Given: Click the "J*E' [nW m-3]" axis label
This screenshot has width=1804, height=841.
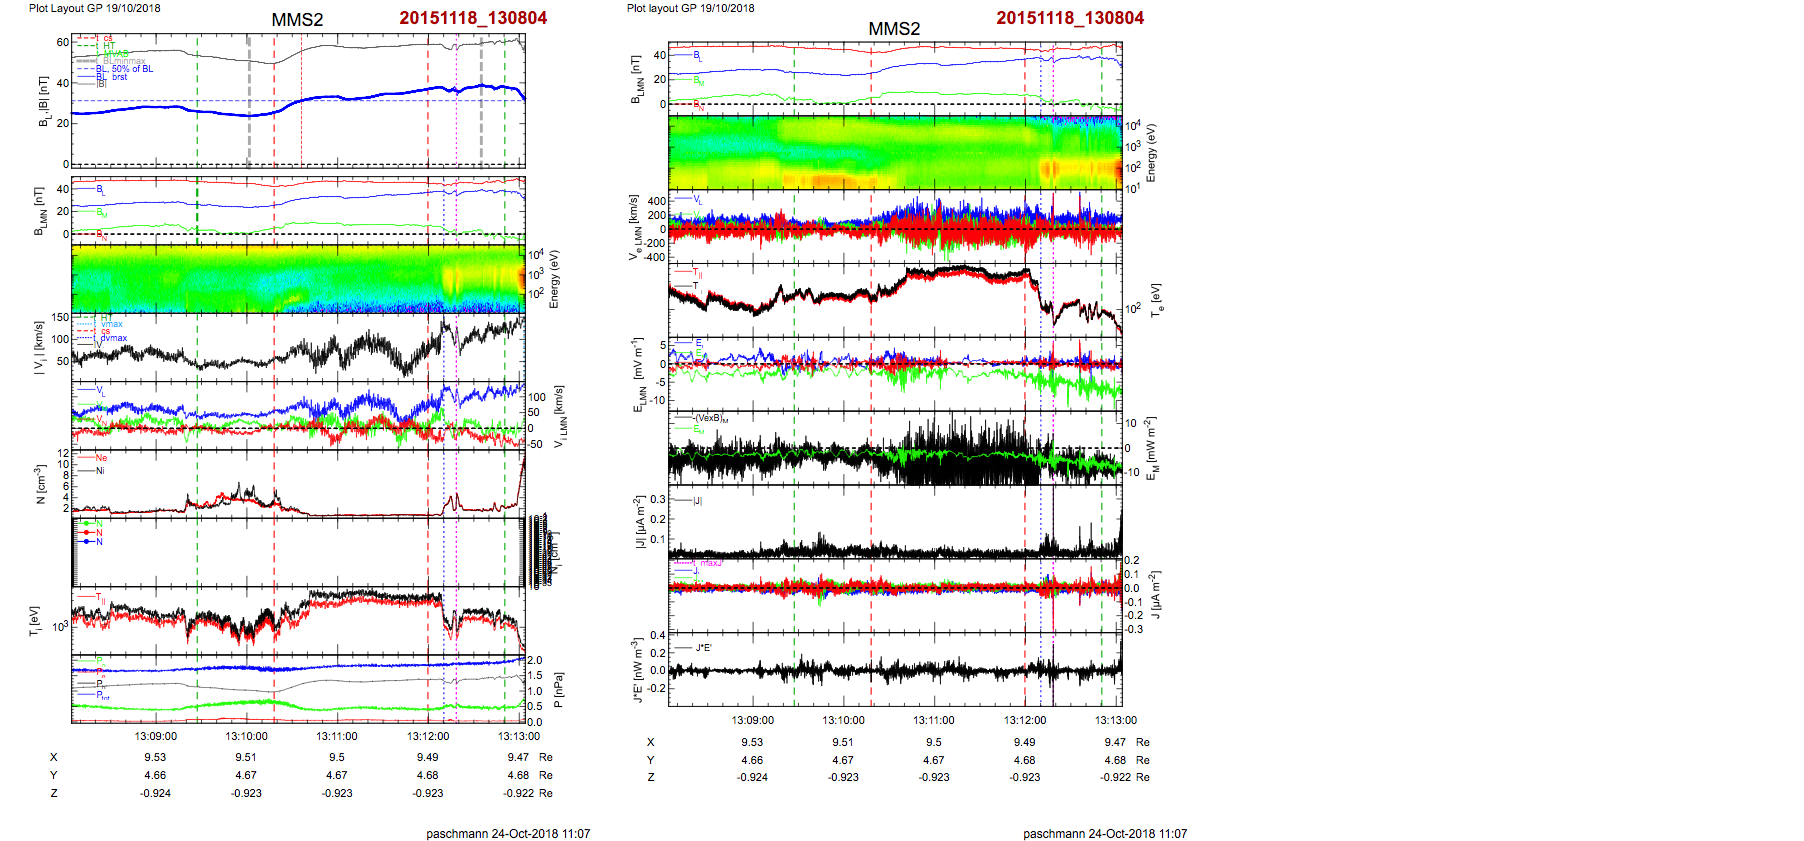Looking at the screenshot, I should [637, 670].
